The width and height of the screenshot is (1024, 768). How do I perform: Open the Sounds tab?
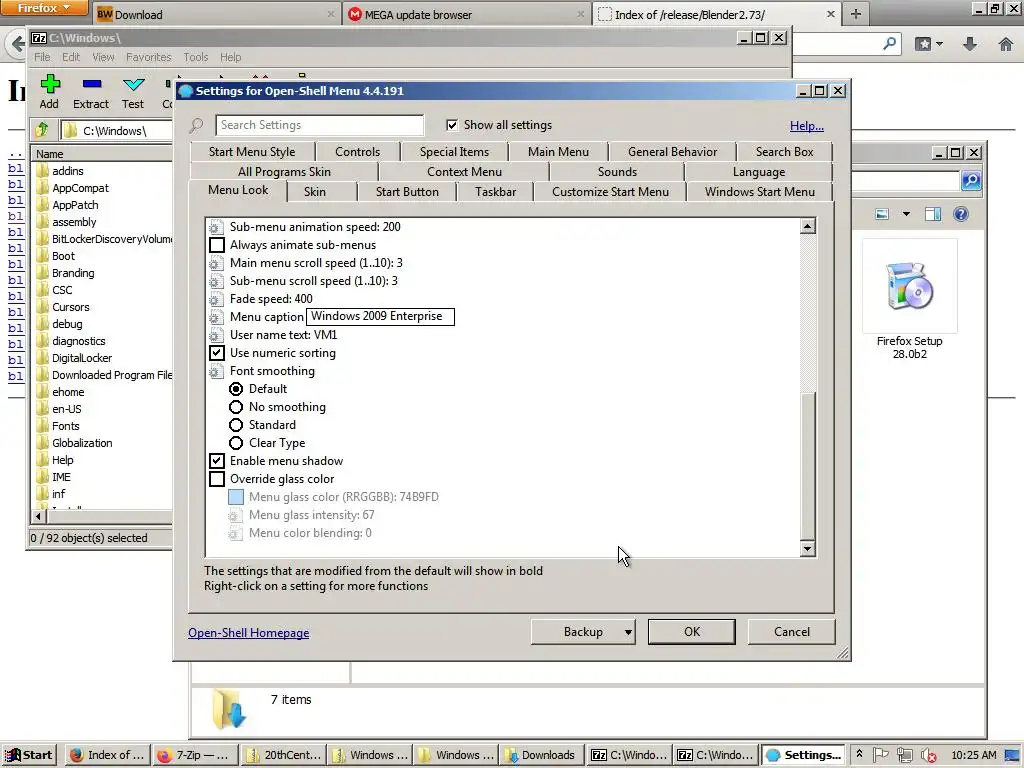[617, 172]
